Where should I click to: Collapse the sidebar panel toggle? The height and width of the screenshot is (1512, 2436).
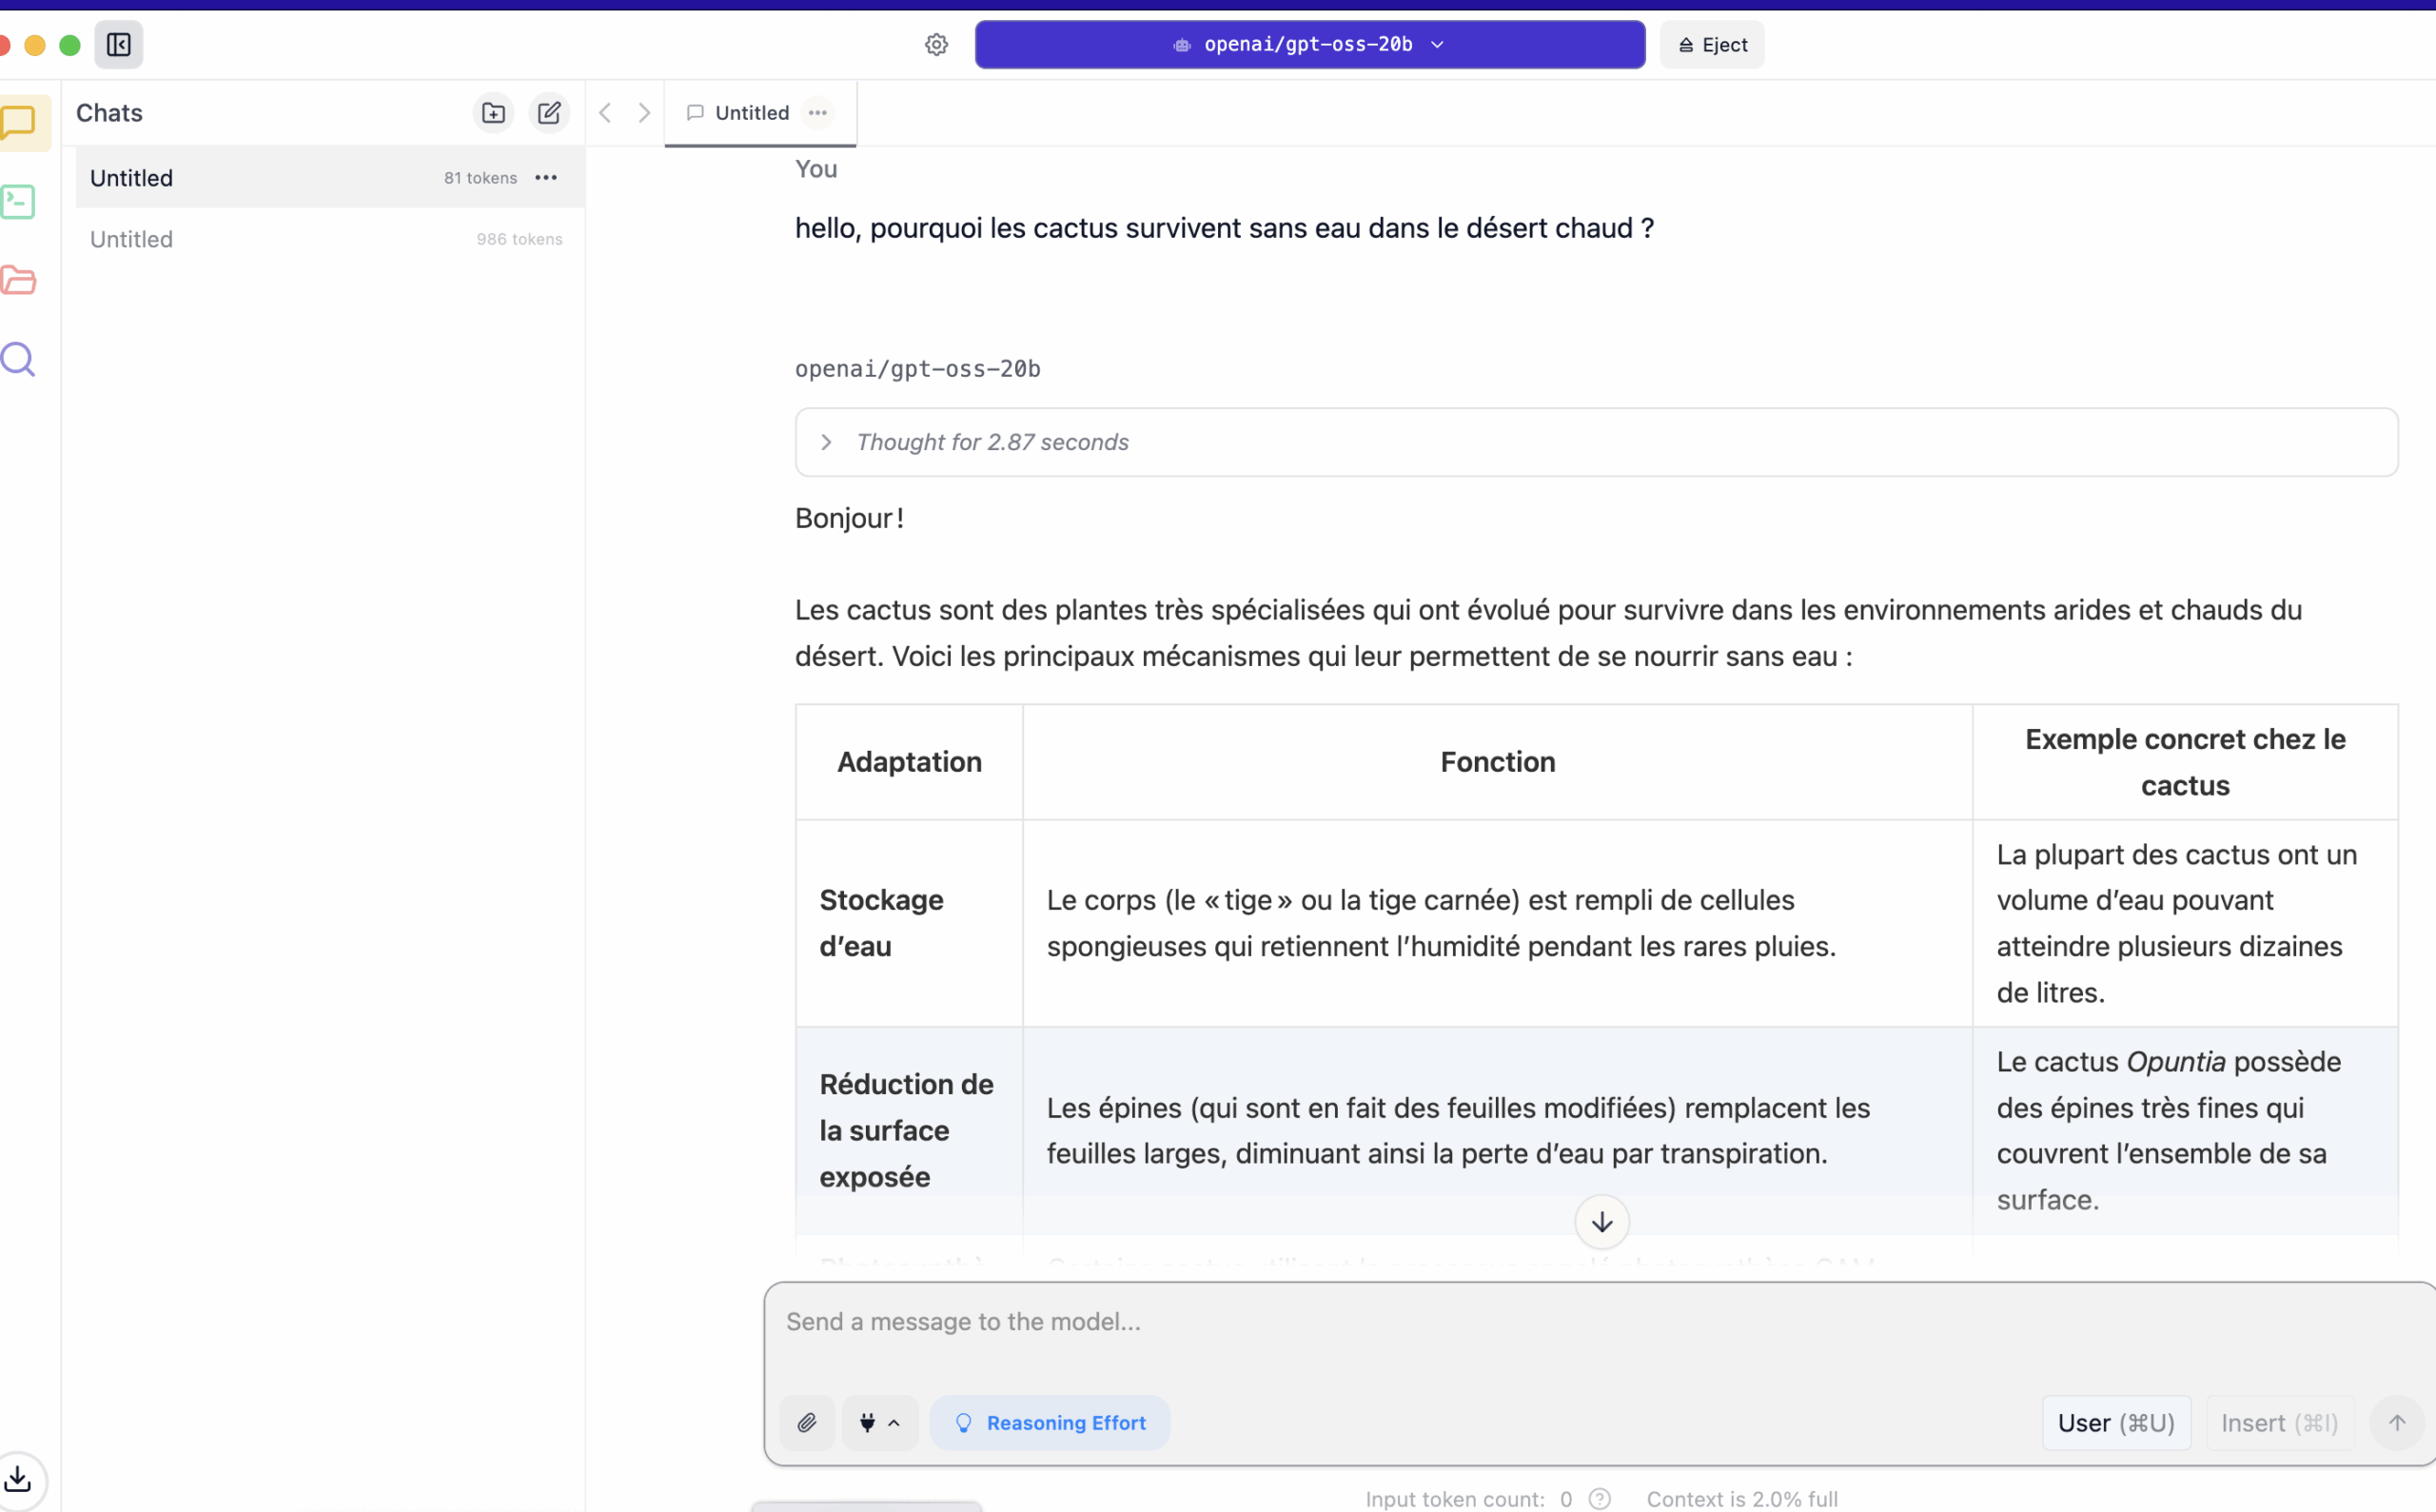pos(119,45)
